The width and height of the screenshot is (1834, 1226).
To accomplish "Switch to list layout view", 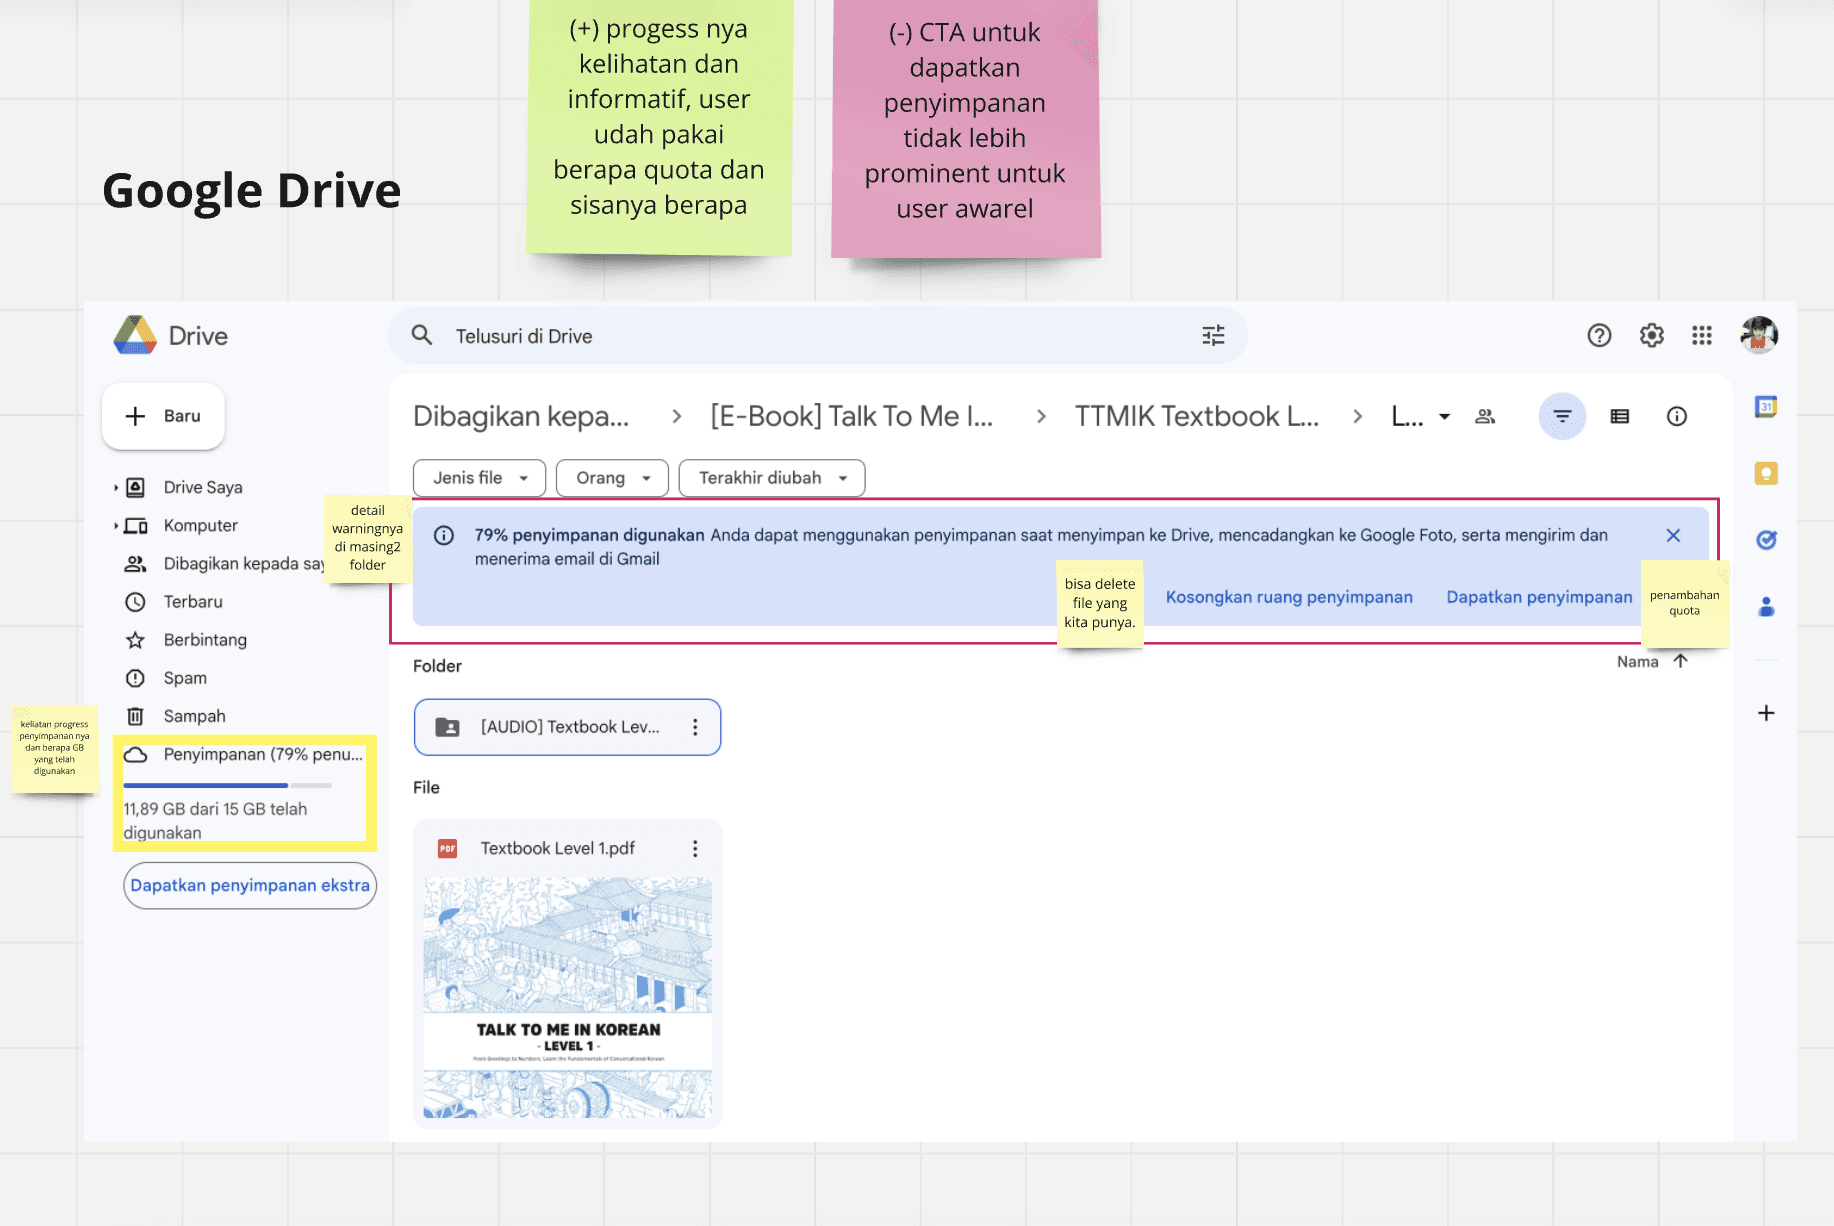I will [x=1620, y=416].
